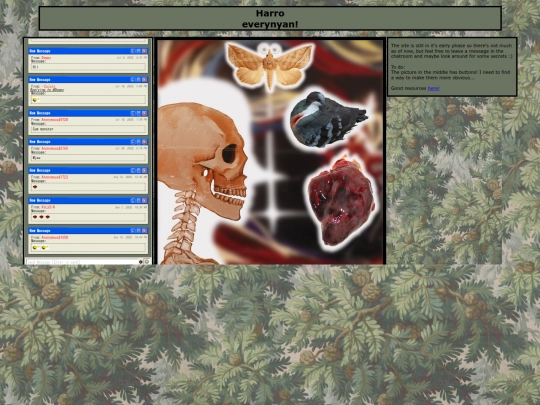Click reply icon on "Gym monster" message
This screenshot has width=540, height=405.
[x=133, y=113]
